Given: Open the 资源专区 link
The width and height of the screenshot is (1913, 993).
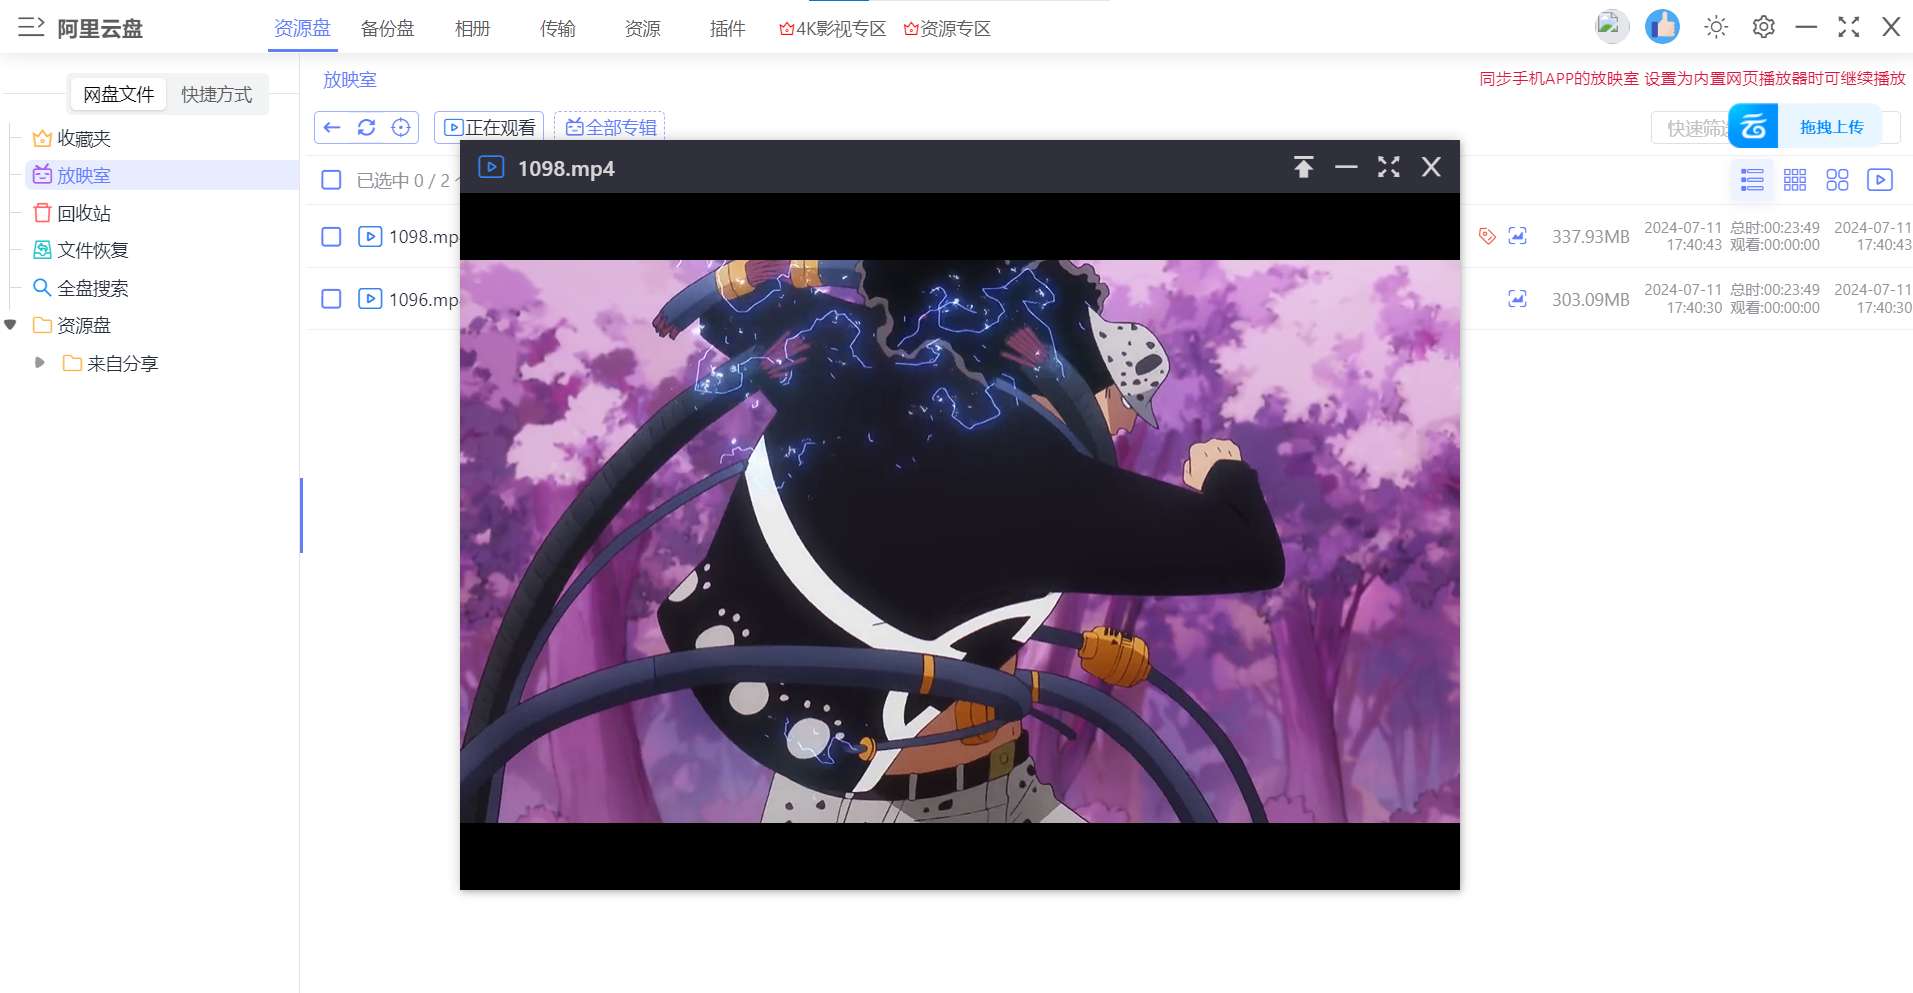Looking at the screenshot, I should pos(947,28).
